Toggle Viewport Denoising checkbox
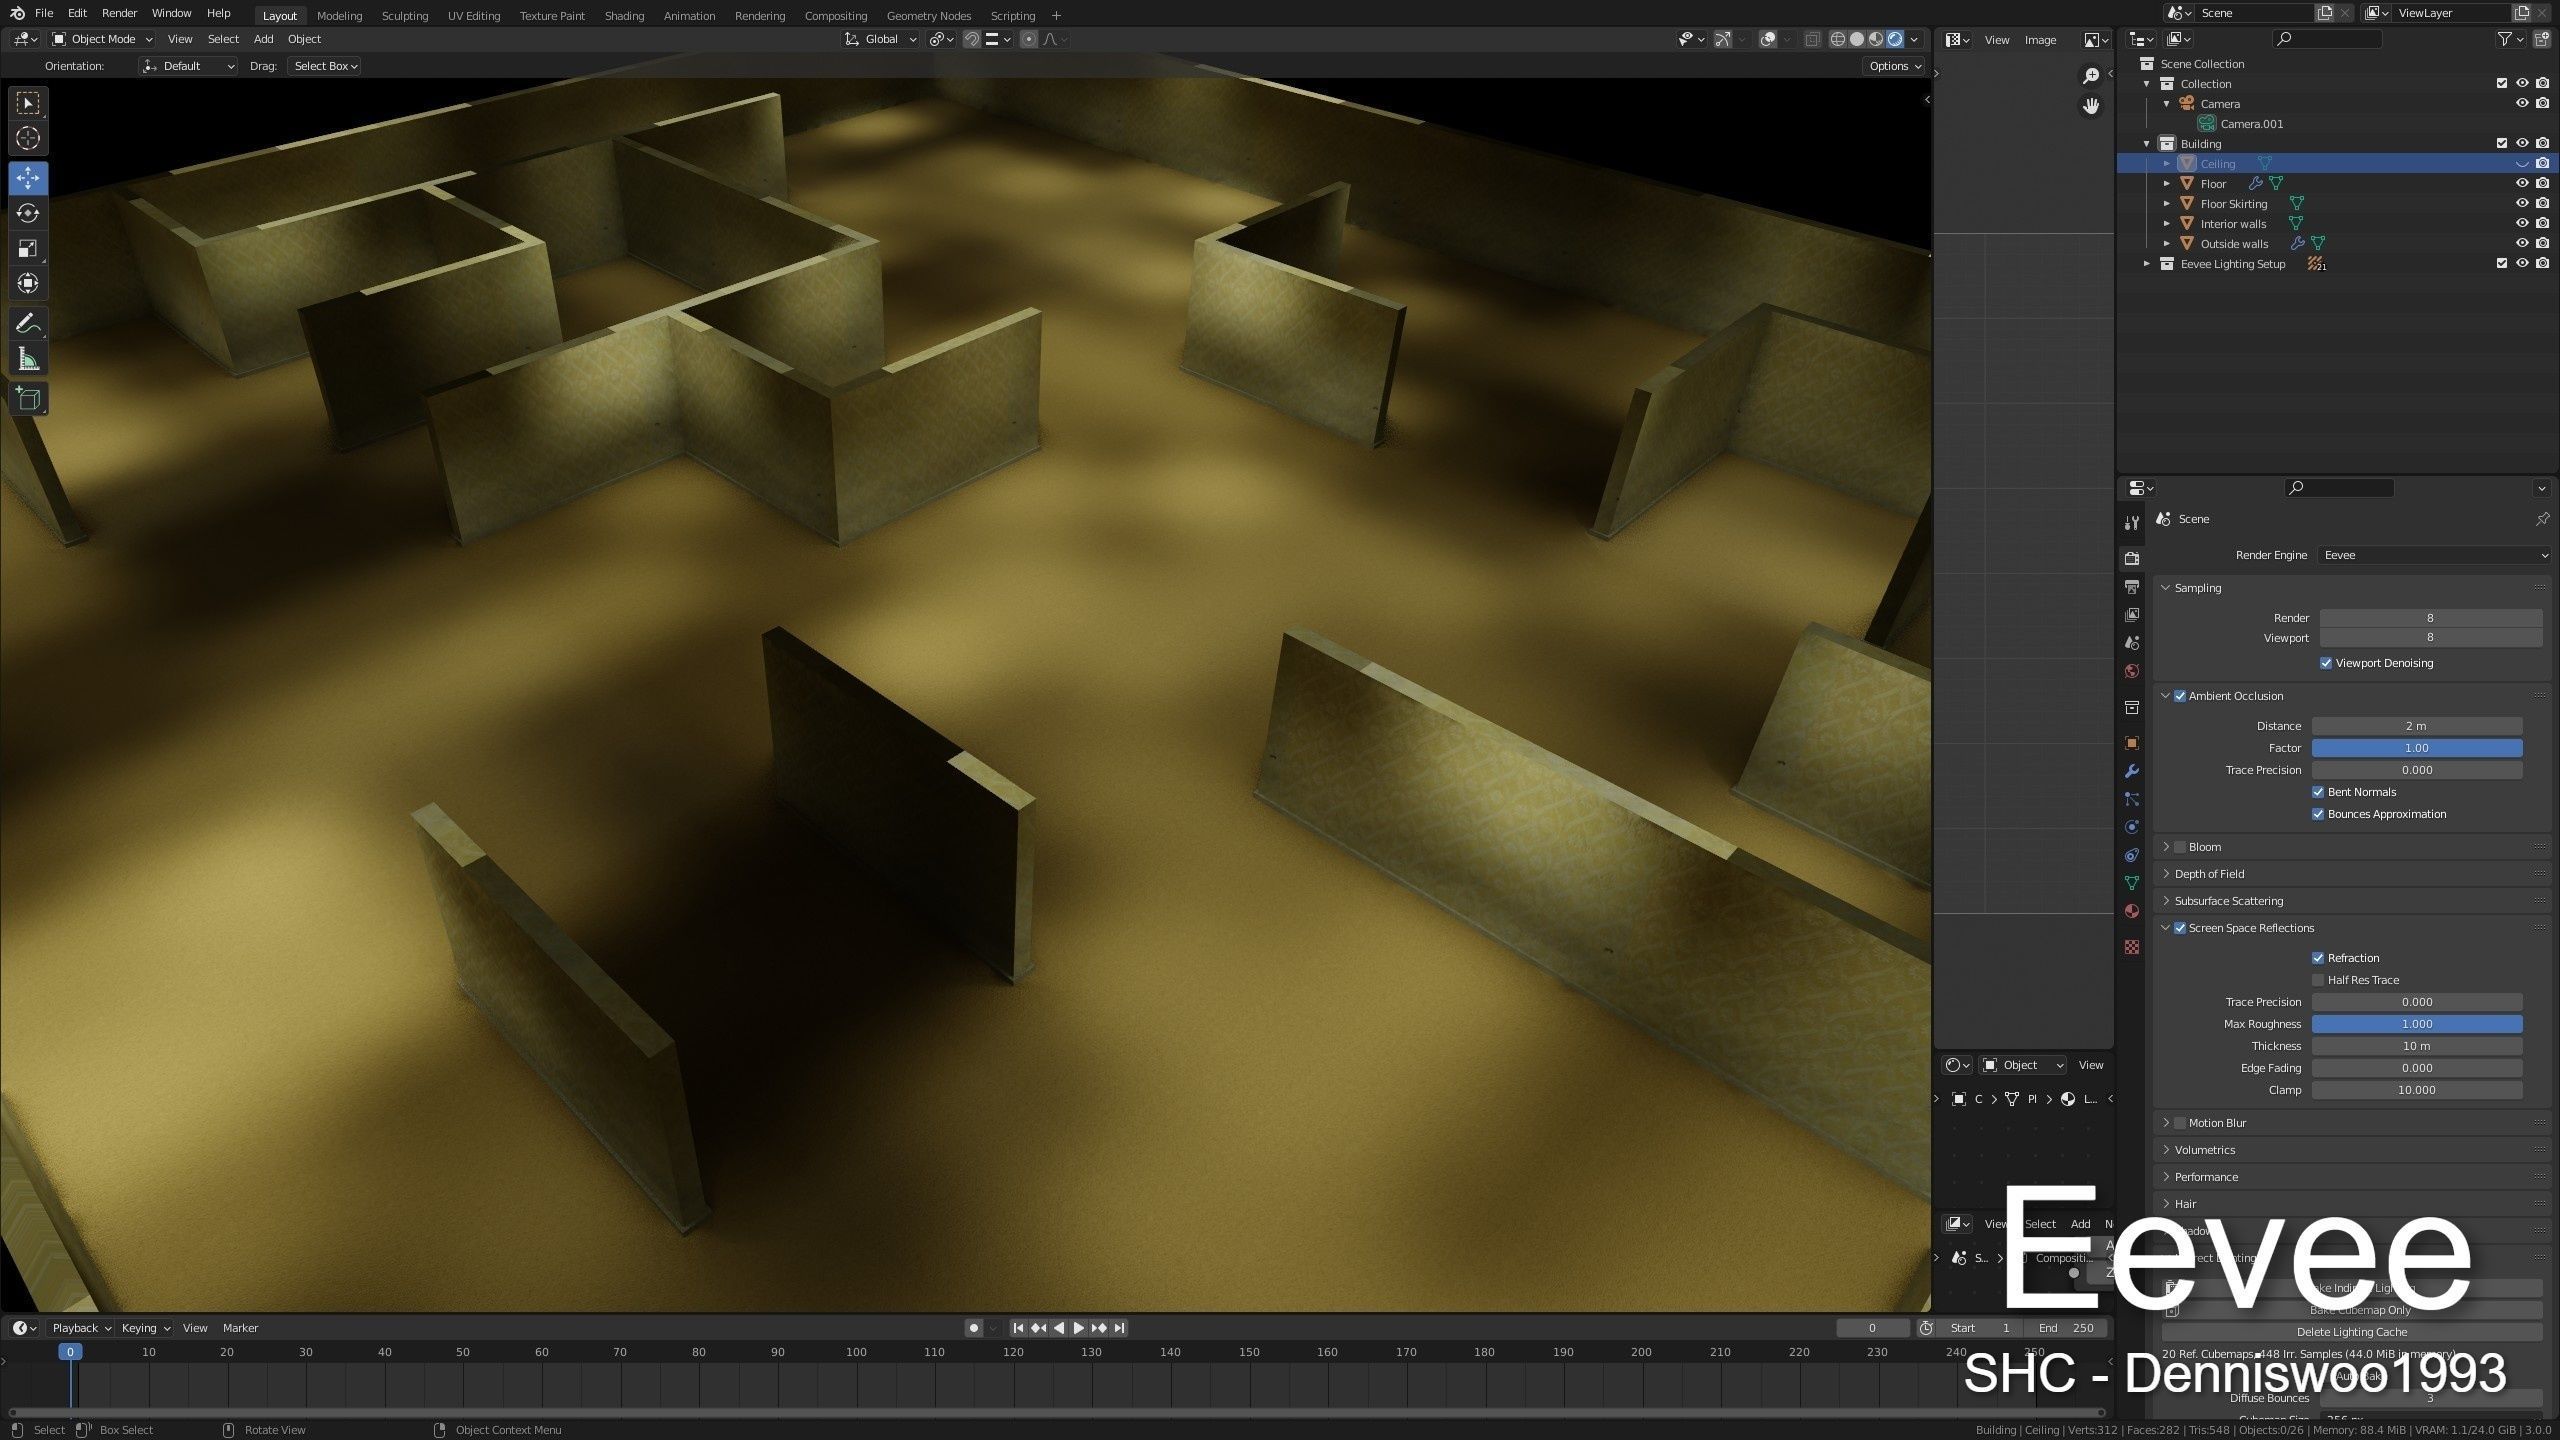Viewport: 2560px width, 1440px height. (2326, 663)
